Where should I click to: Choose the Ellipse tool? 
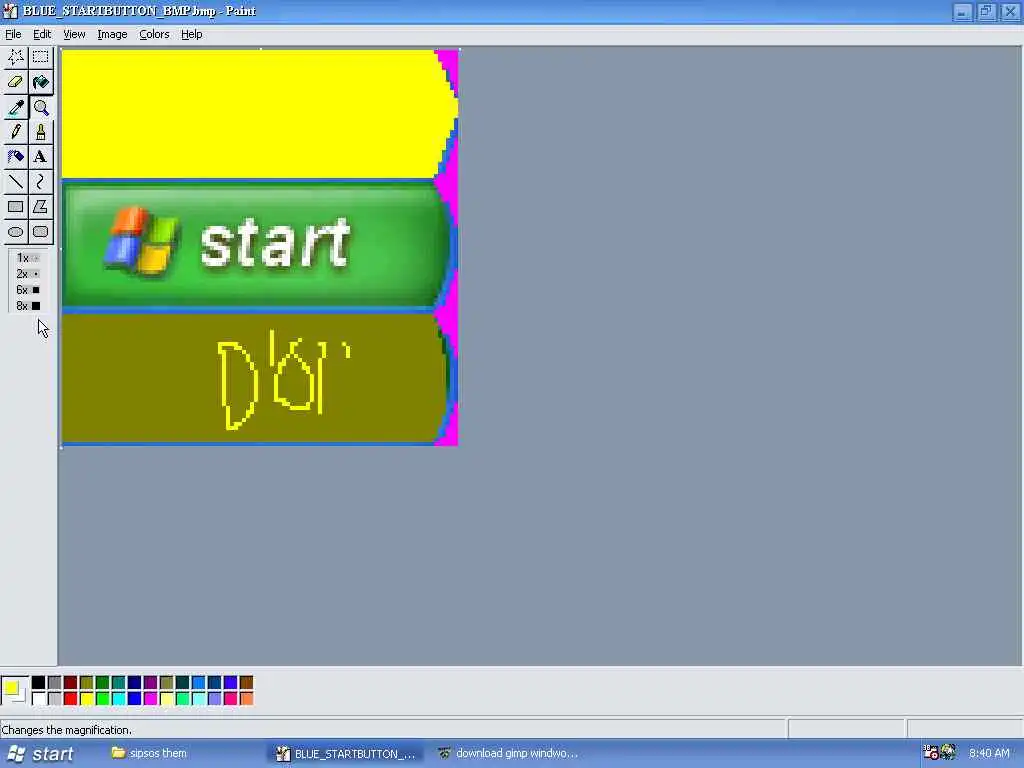[x=16, y=232]
